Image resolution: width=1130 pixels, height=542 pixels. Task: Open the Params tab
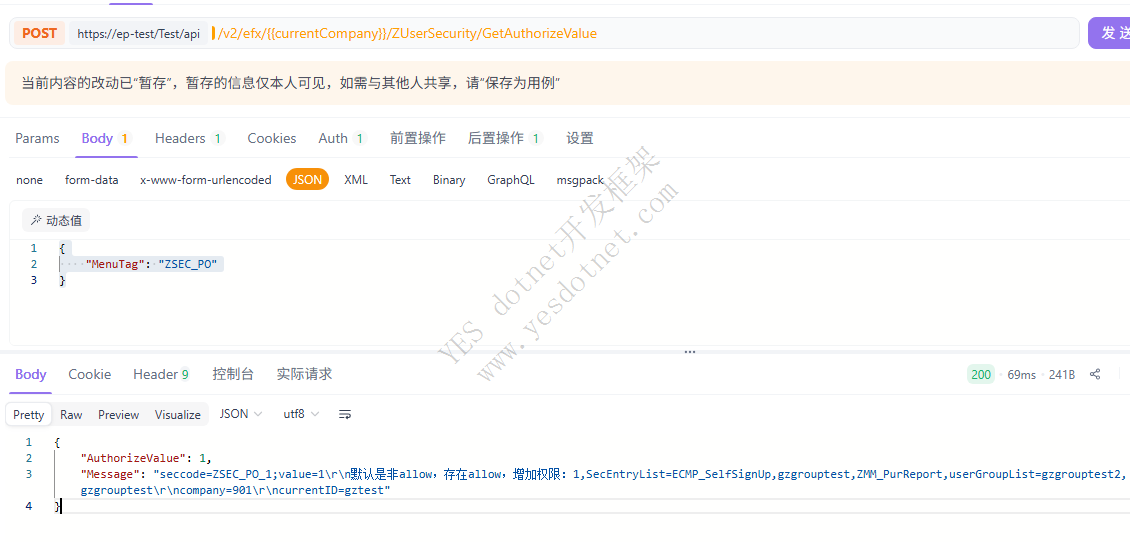(37, 138)
